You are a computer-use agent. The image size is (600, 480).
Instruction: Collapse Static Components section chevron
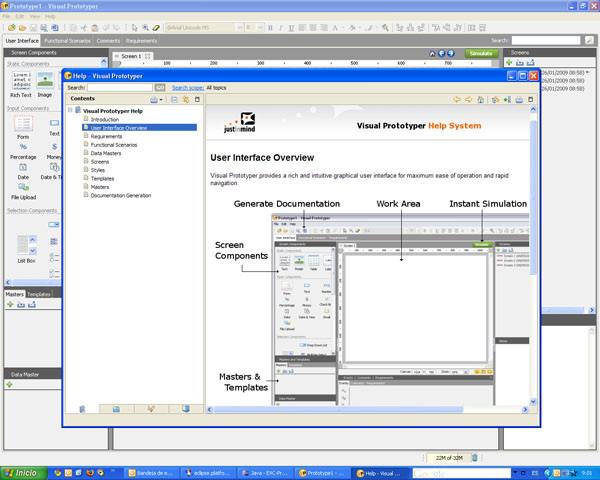[104, 61]
